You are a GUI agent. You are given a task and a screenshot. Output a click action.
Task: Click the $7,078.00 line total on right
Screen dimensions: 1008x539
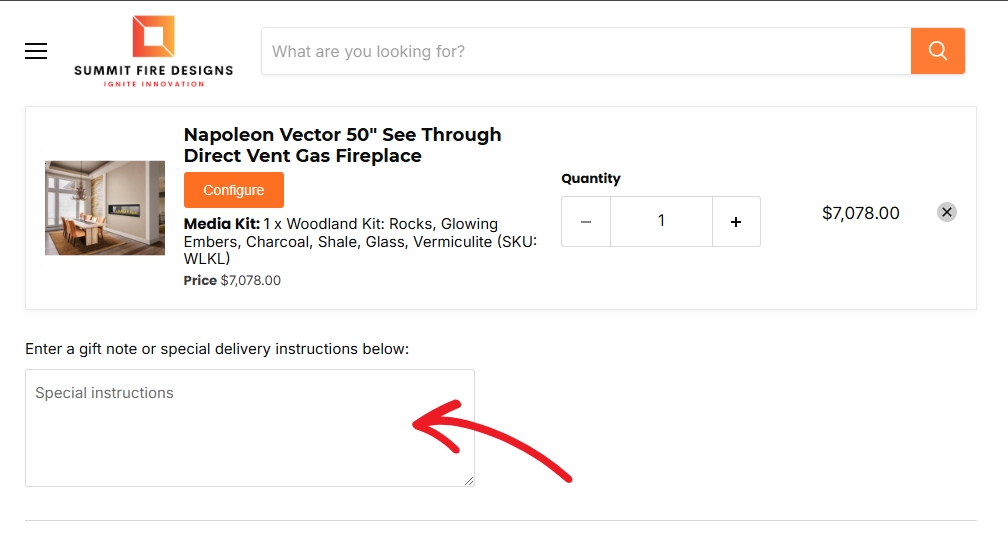pyautogui.click(x=861, y=213)
